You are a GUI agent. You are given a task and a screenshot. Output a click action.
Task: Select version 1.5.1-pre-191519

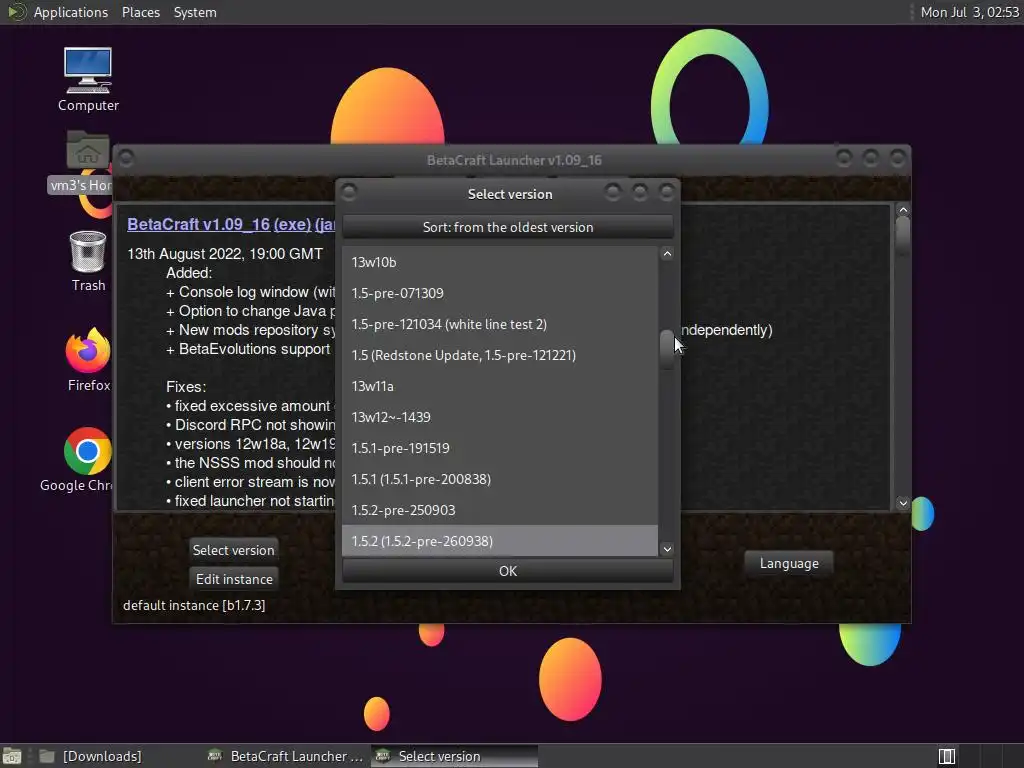click(x=500, y=448)
